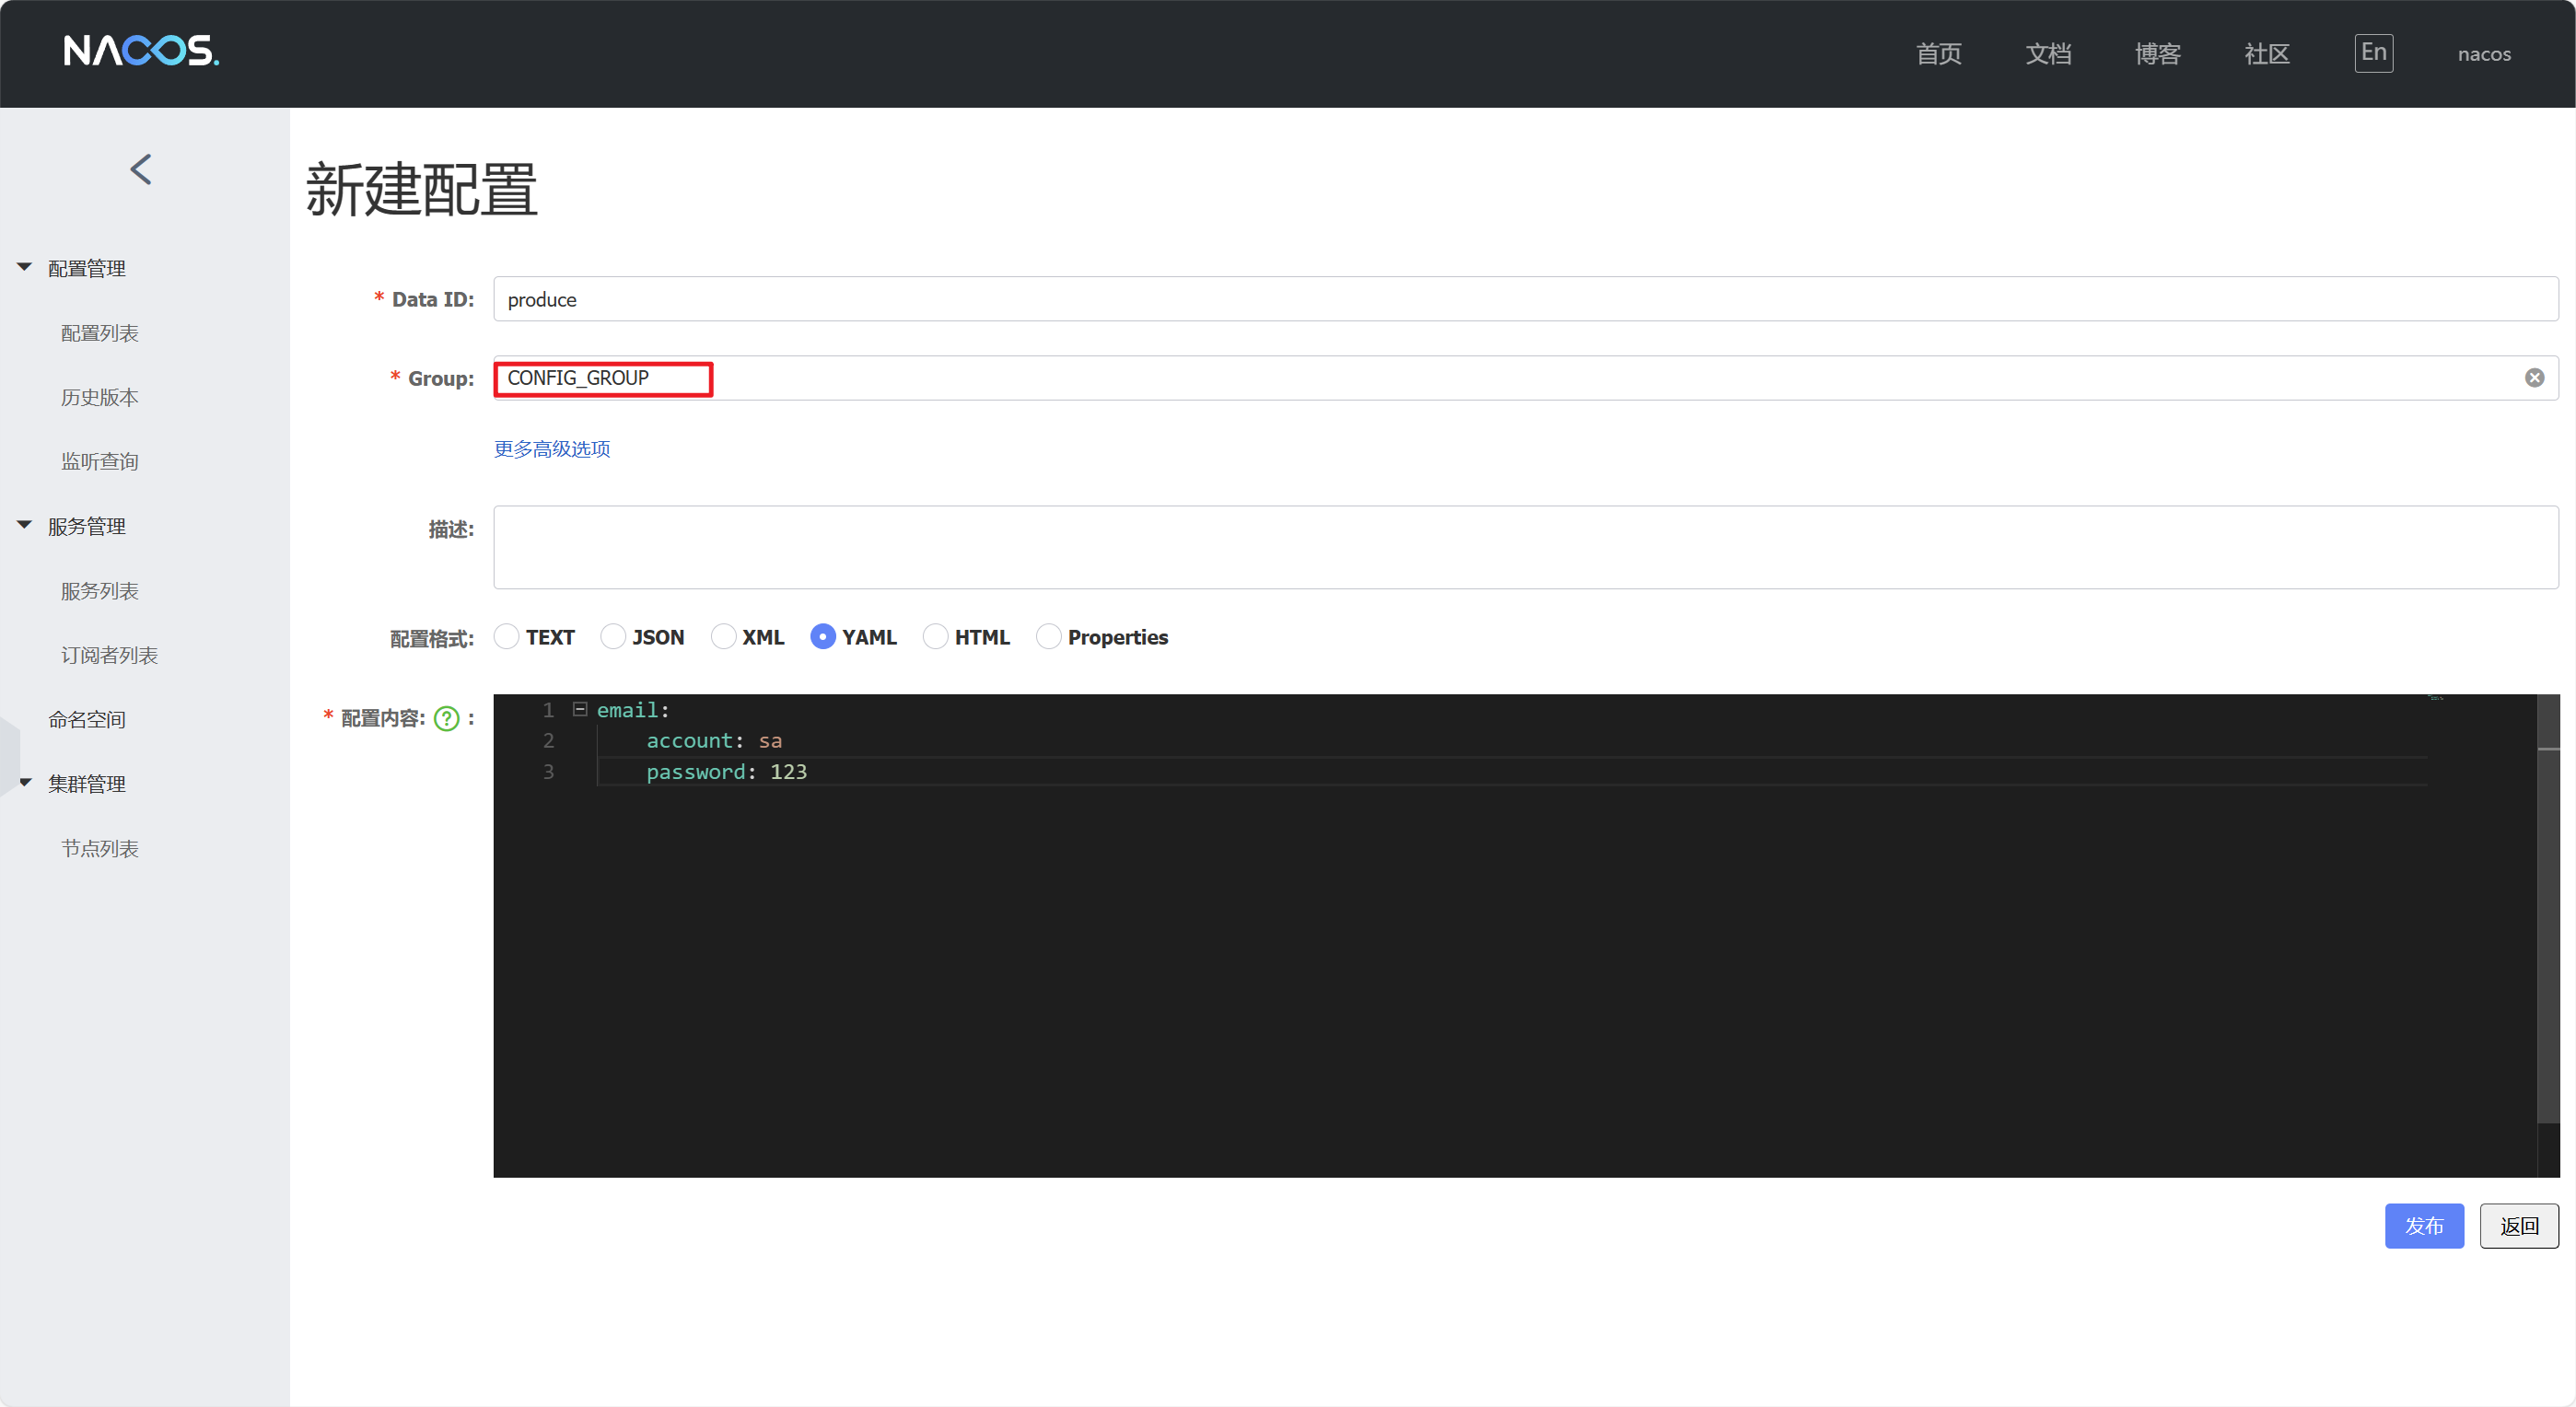2576x1407 pixels.
Task: Open 服务列表 in sidebar
Action: click(100, 591)
